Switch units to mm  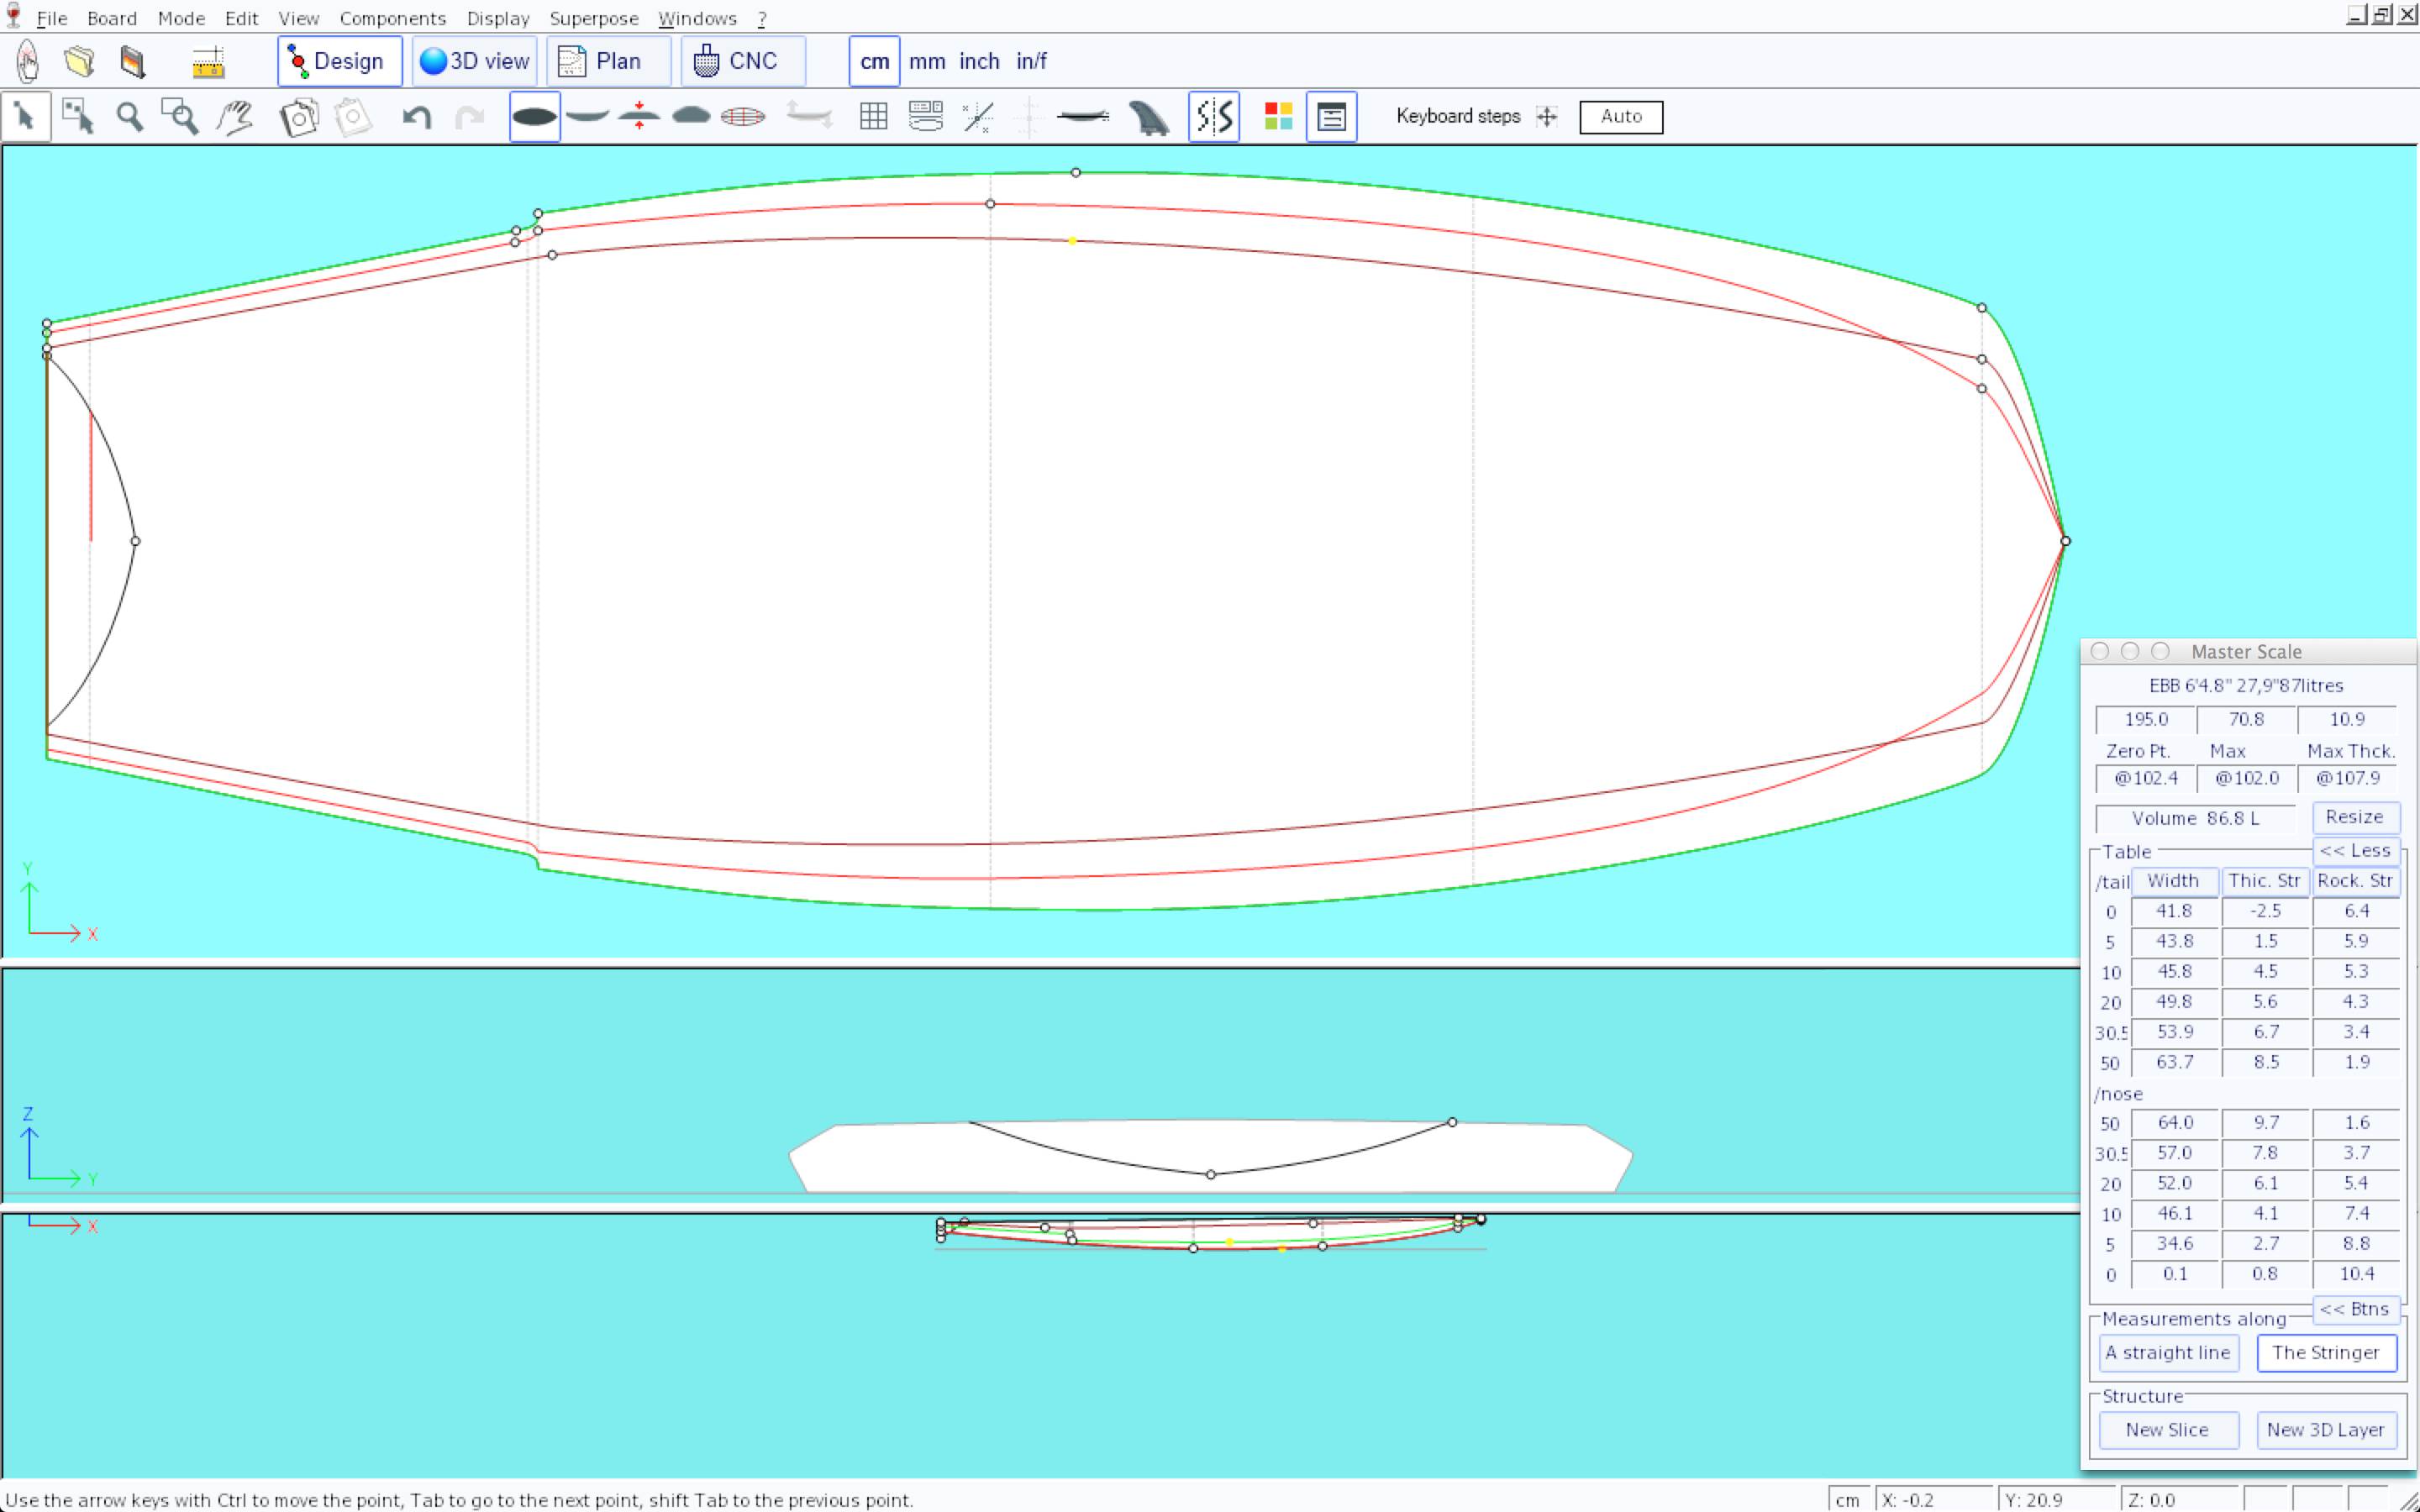pos(927,61)
